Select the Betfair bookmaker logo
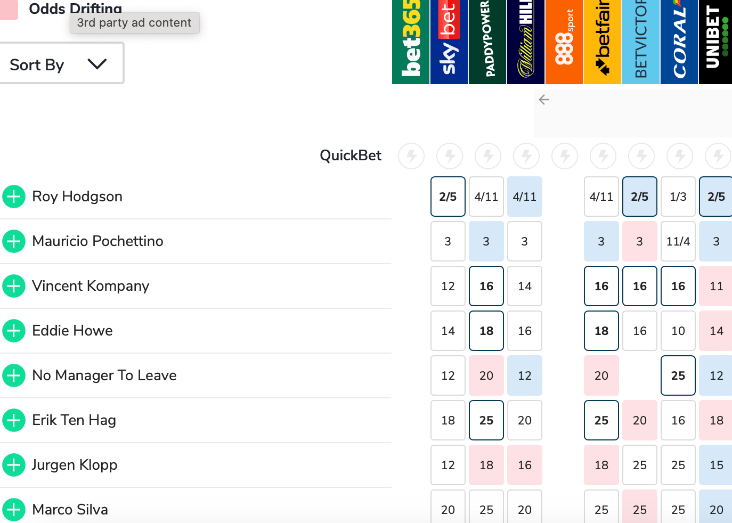This screenshot has width=732, height=523. pyautogui.click(x=602, y=42)
